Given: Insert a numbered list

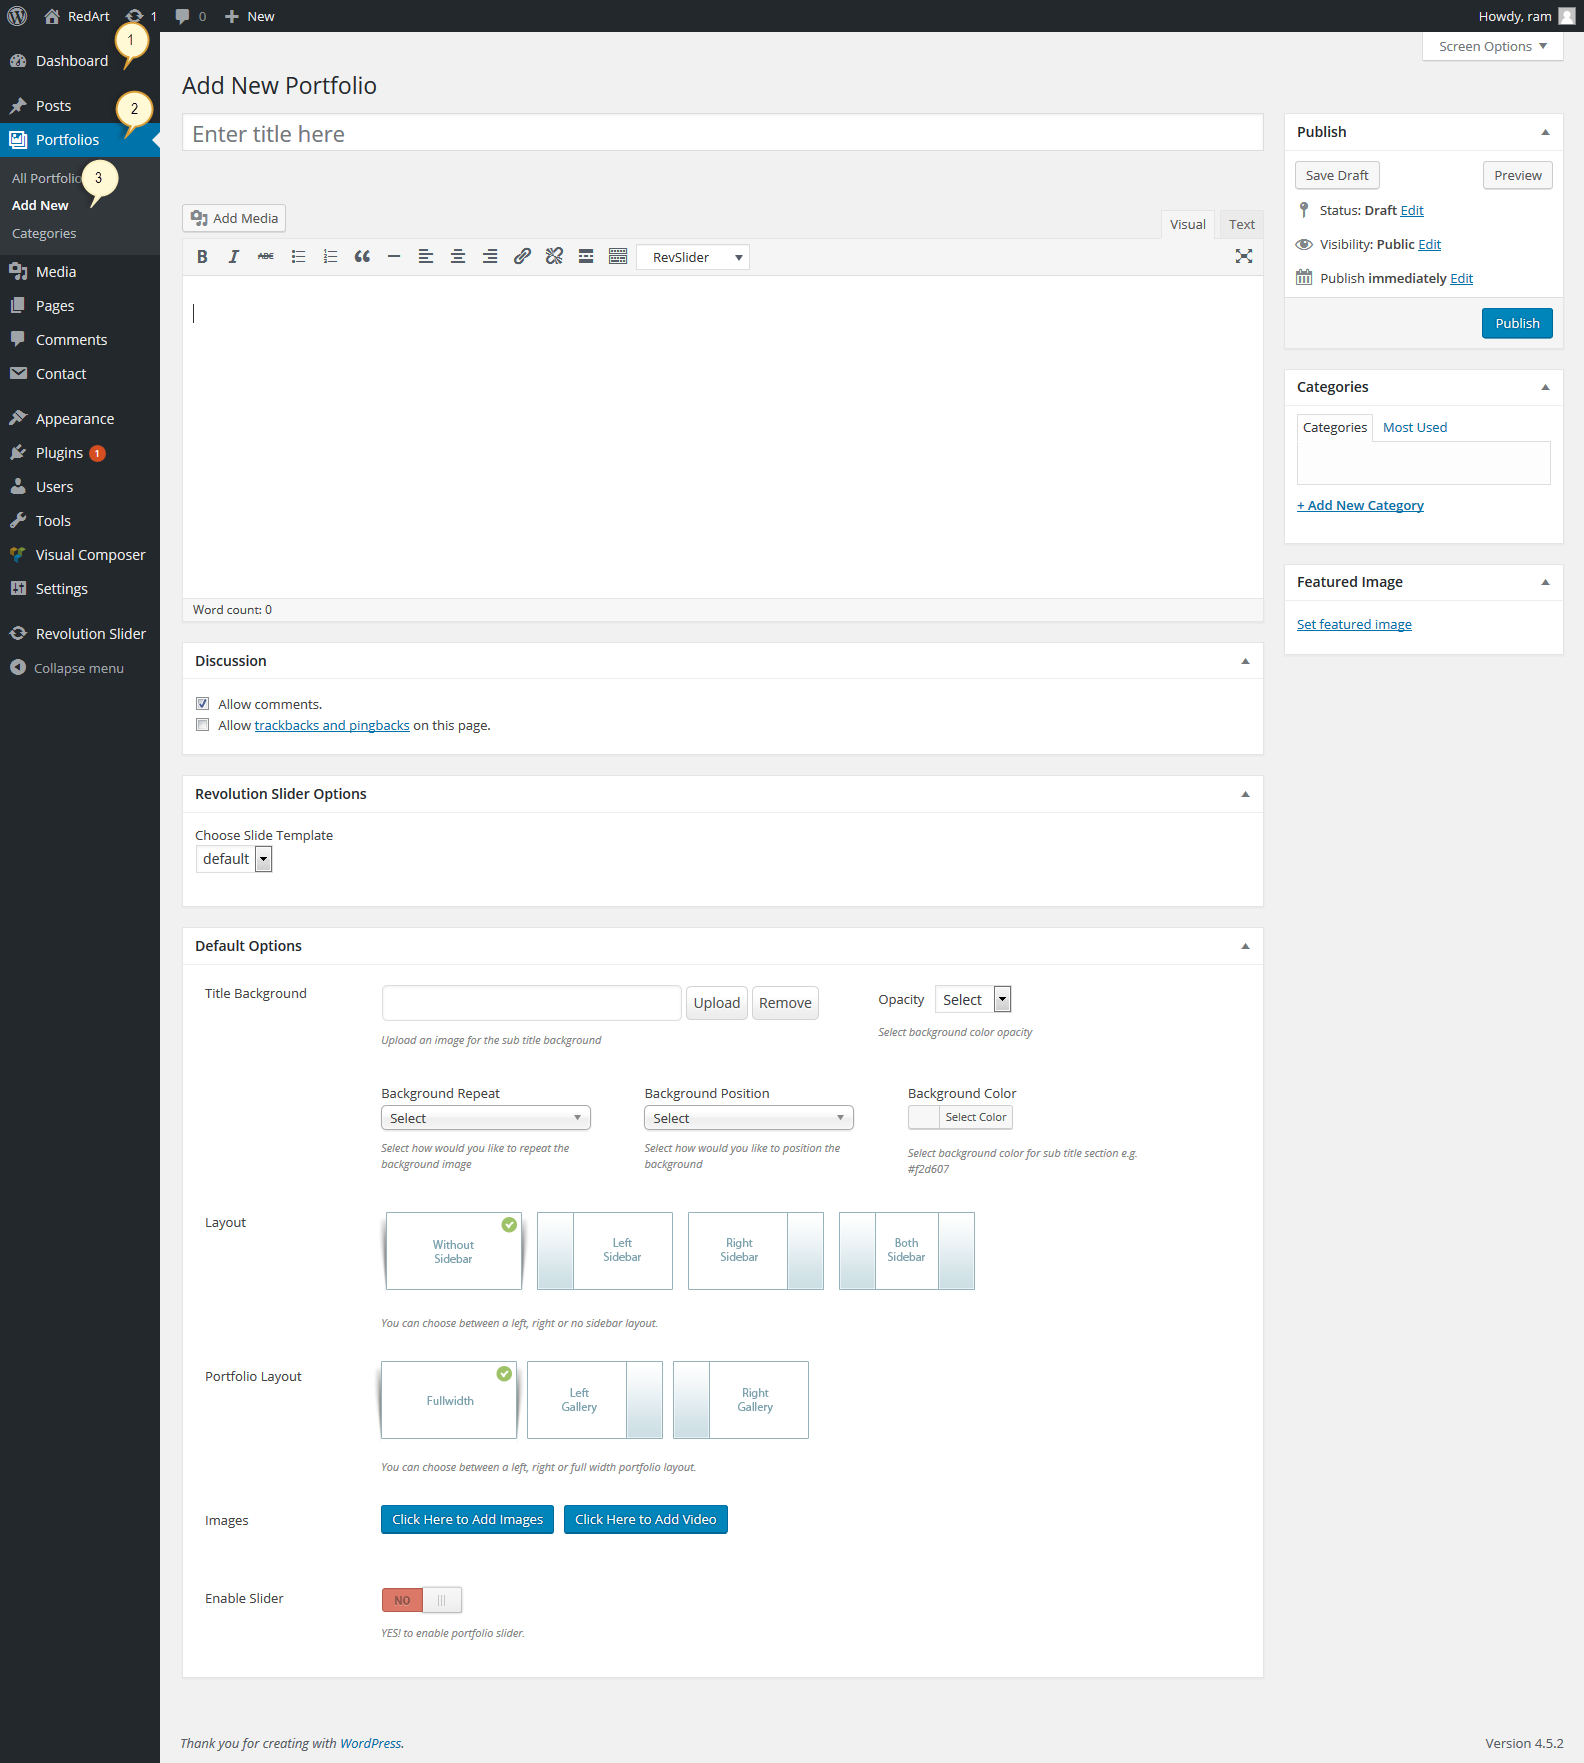Looking at the screenshot, I should 330,257.
